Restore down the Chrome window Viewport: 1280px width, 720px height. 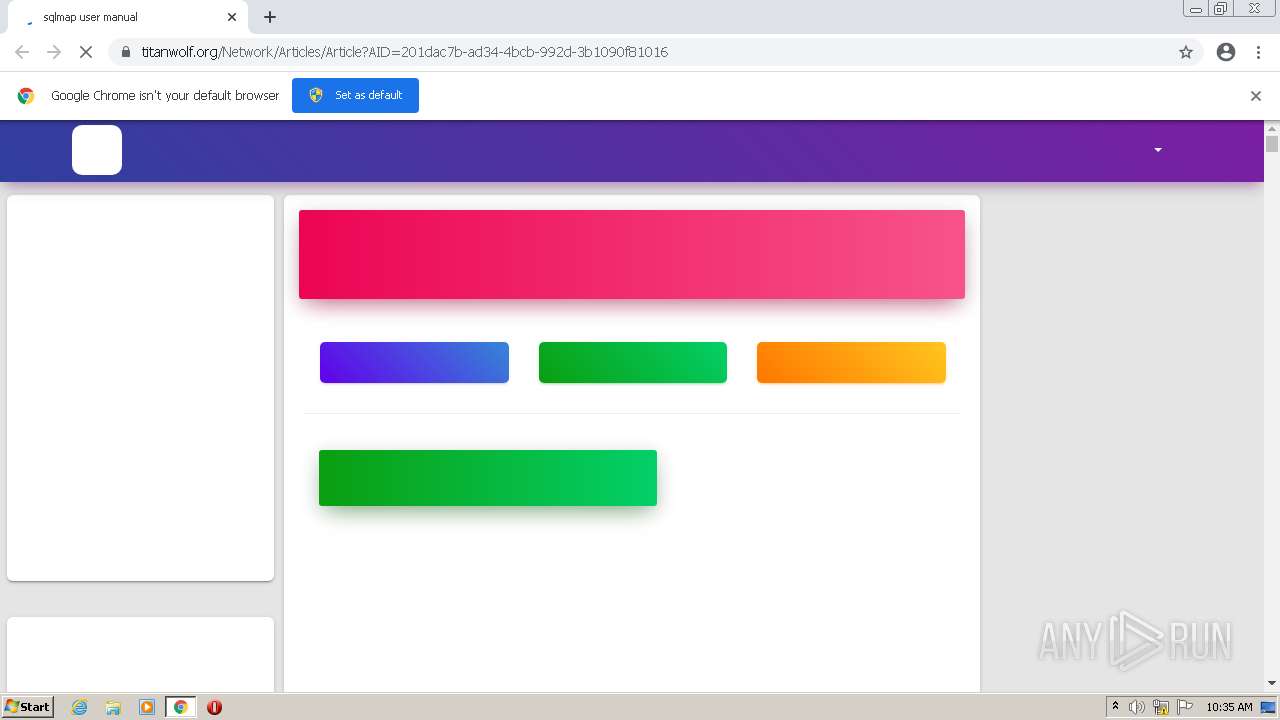click(x=1220, y=9)
